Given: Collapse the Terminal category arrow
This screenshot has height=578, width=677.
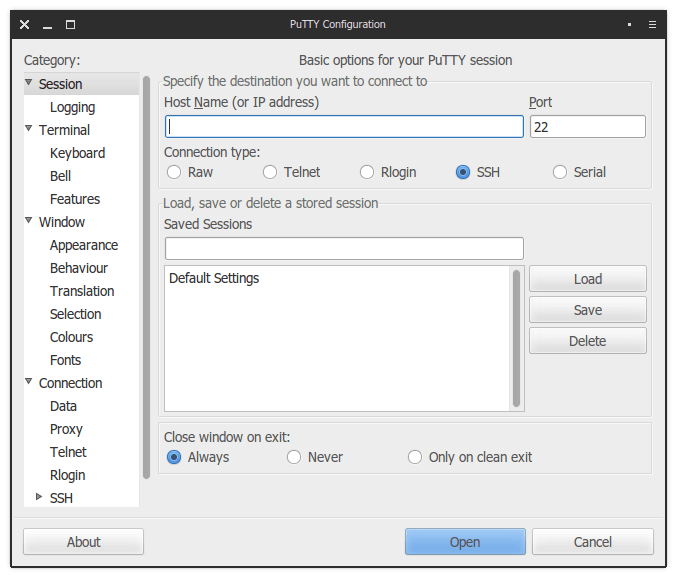Looking at the screenshot, I should [29, 129].
